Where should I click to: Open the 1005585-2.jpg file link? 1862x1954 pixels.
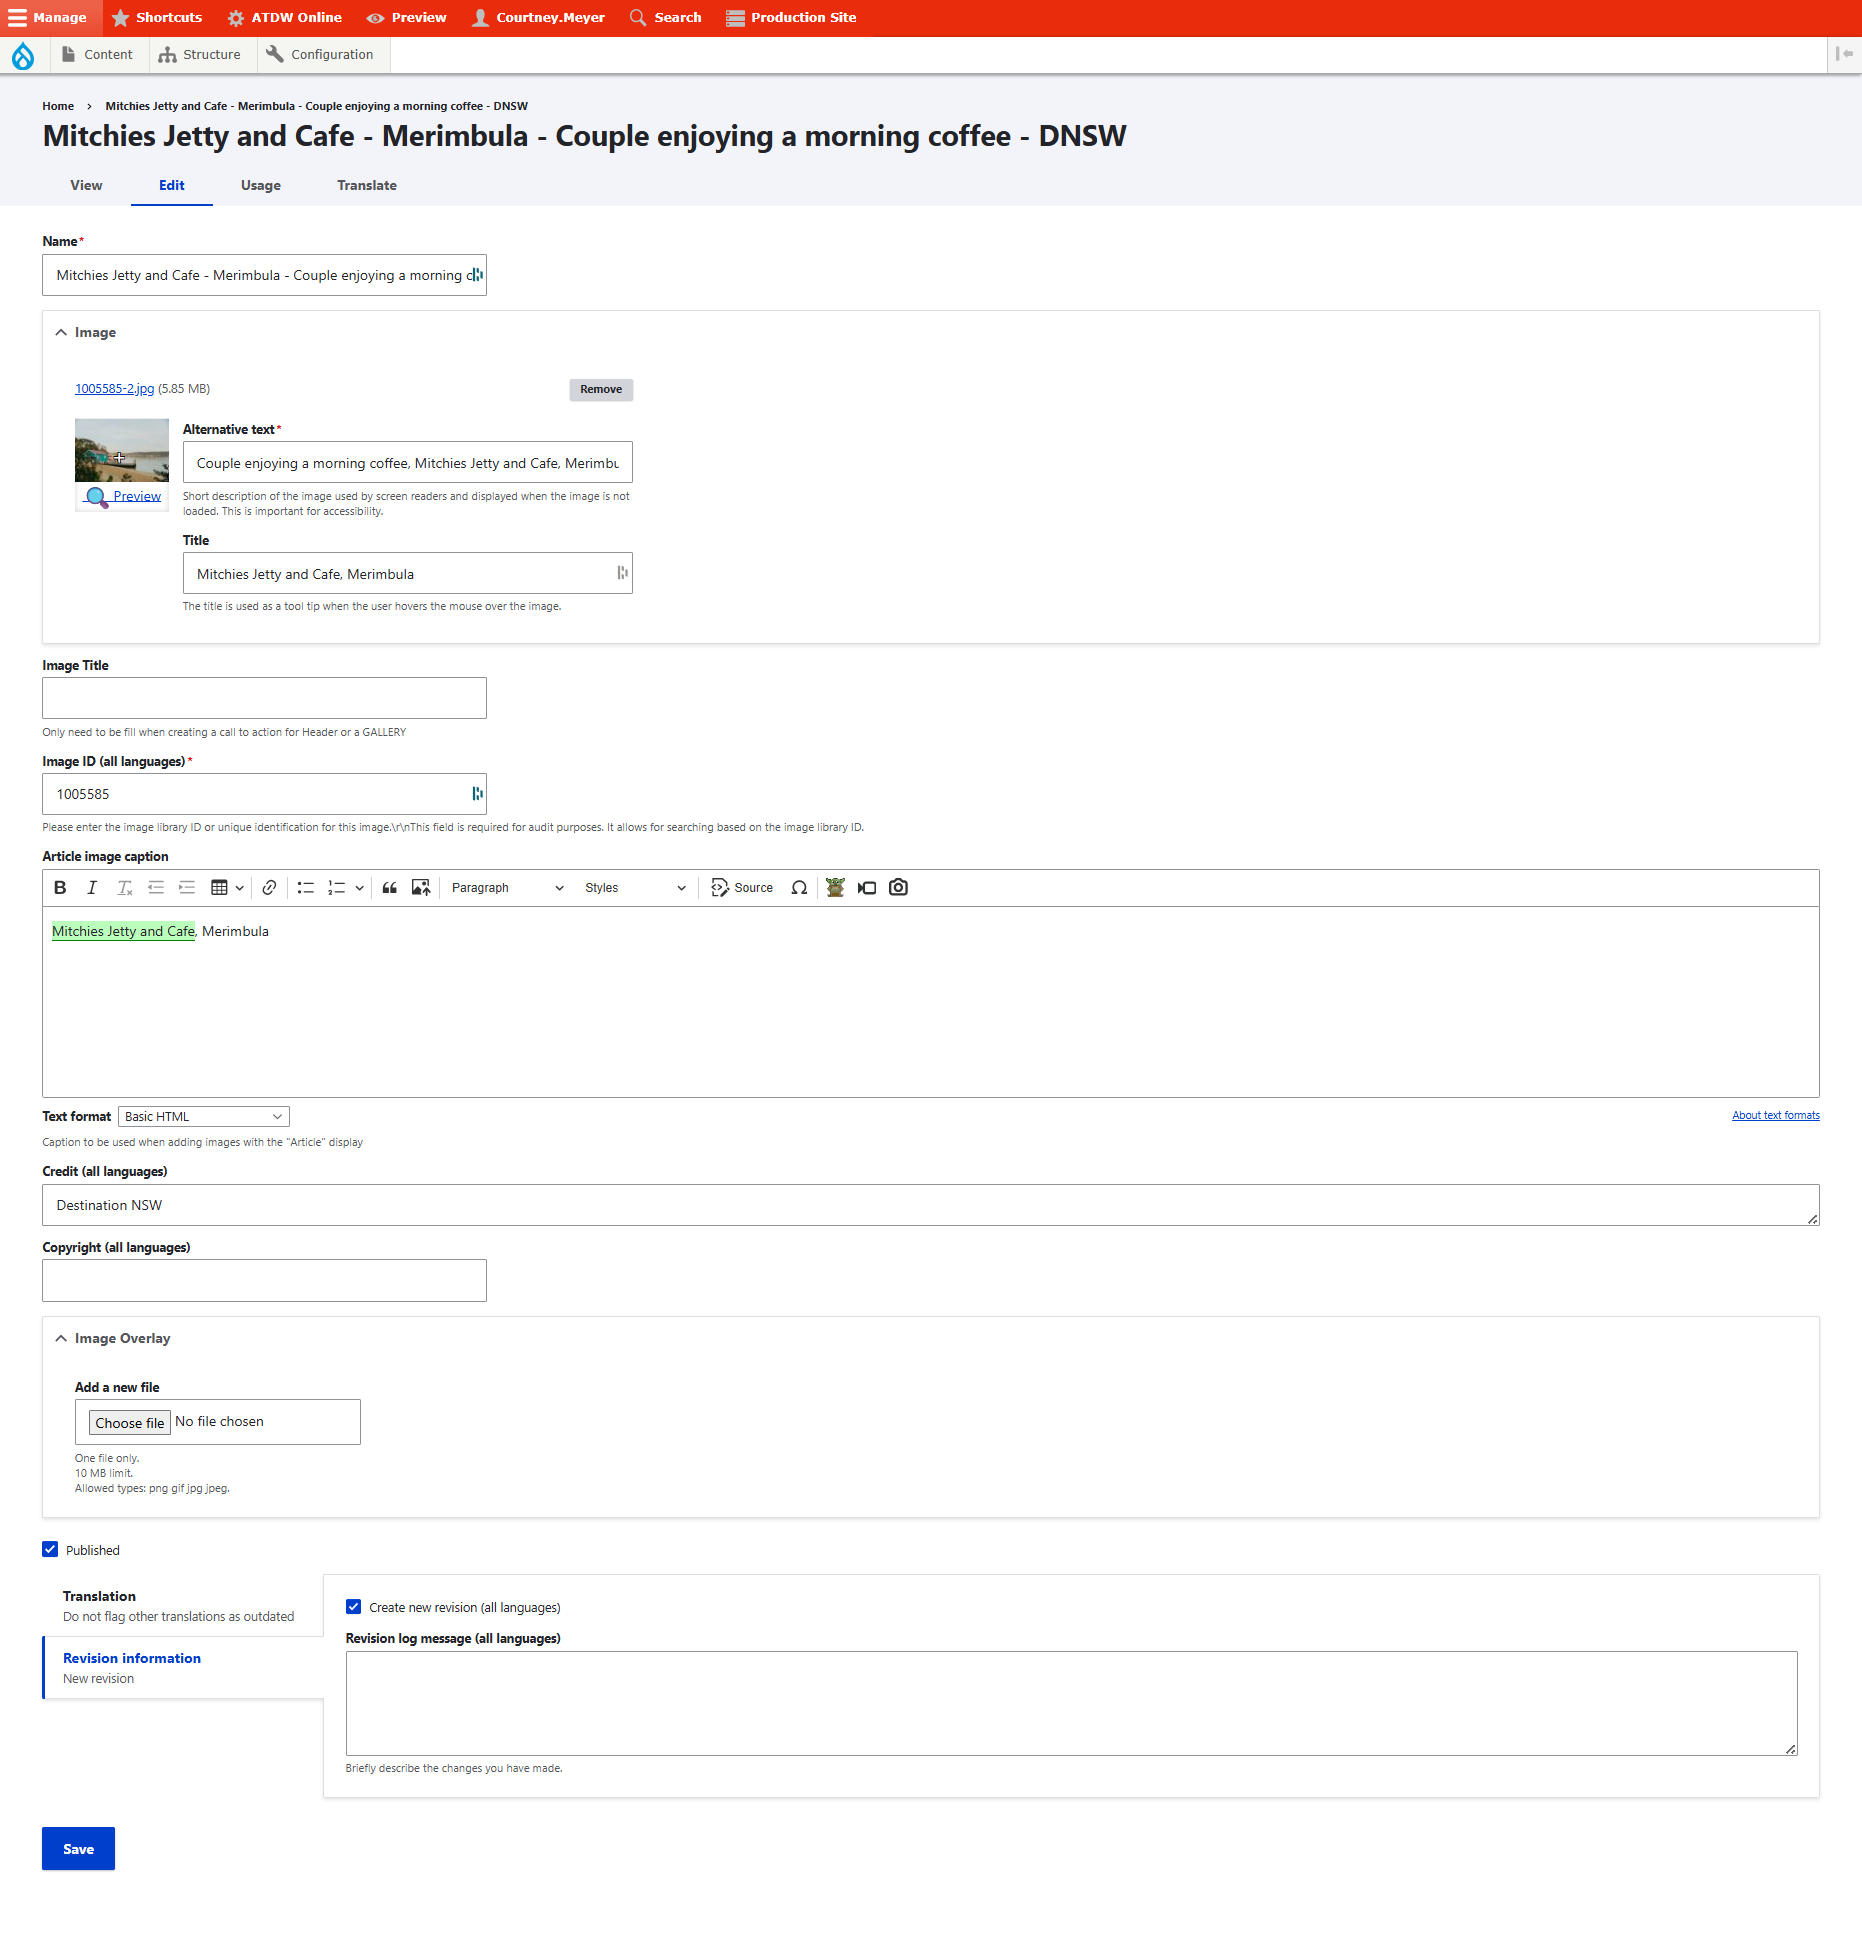[113, 388]
